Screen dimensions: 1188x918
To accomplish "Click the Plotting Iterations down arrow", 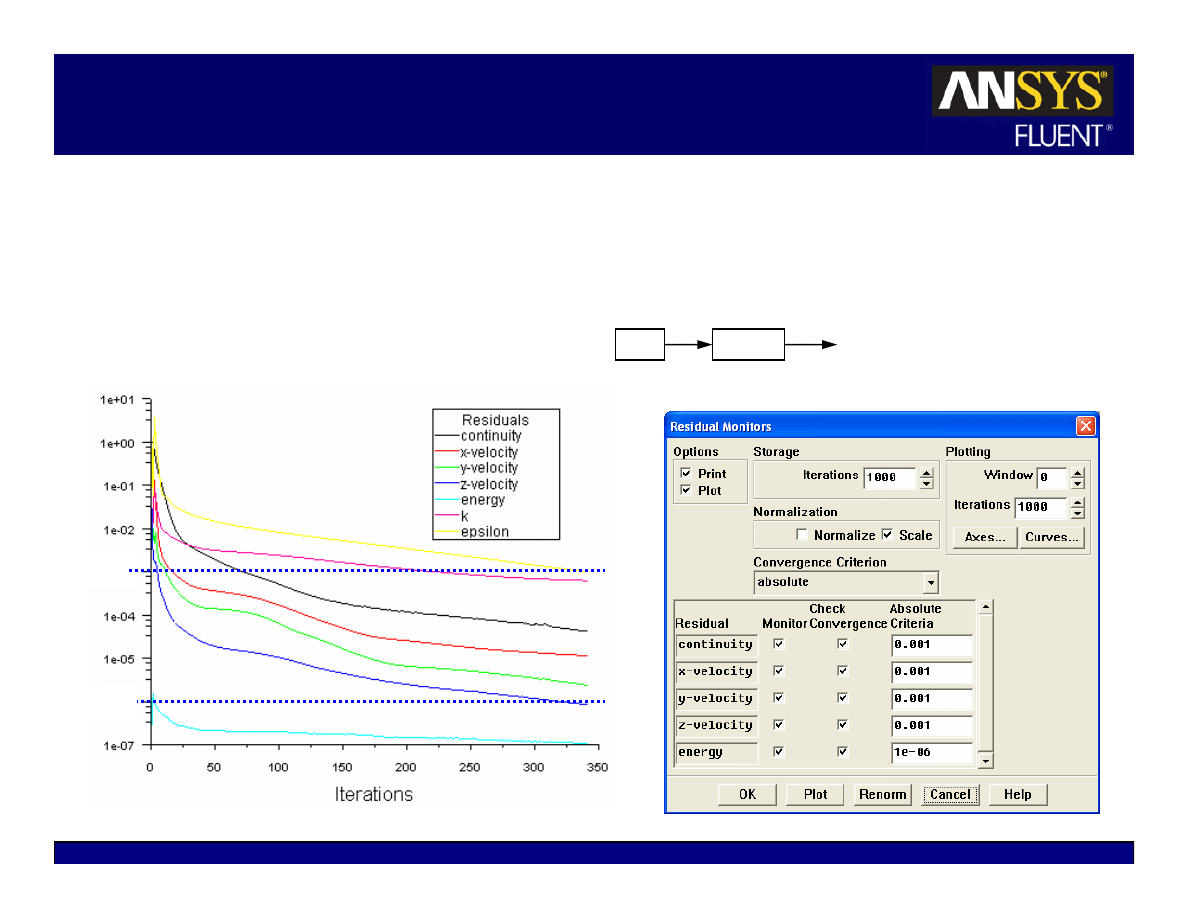I will pos(1077,513).
